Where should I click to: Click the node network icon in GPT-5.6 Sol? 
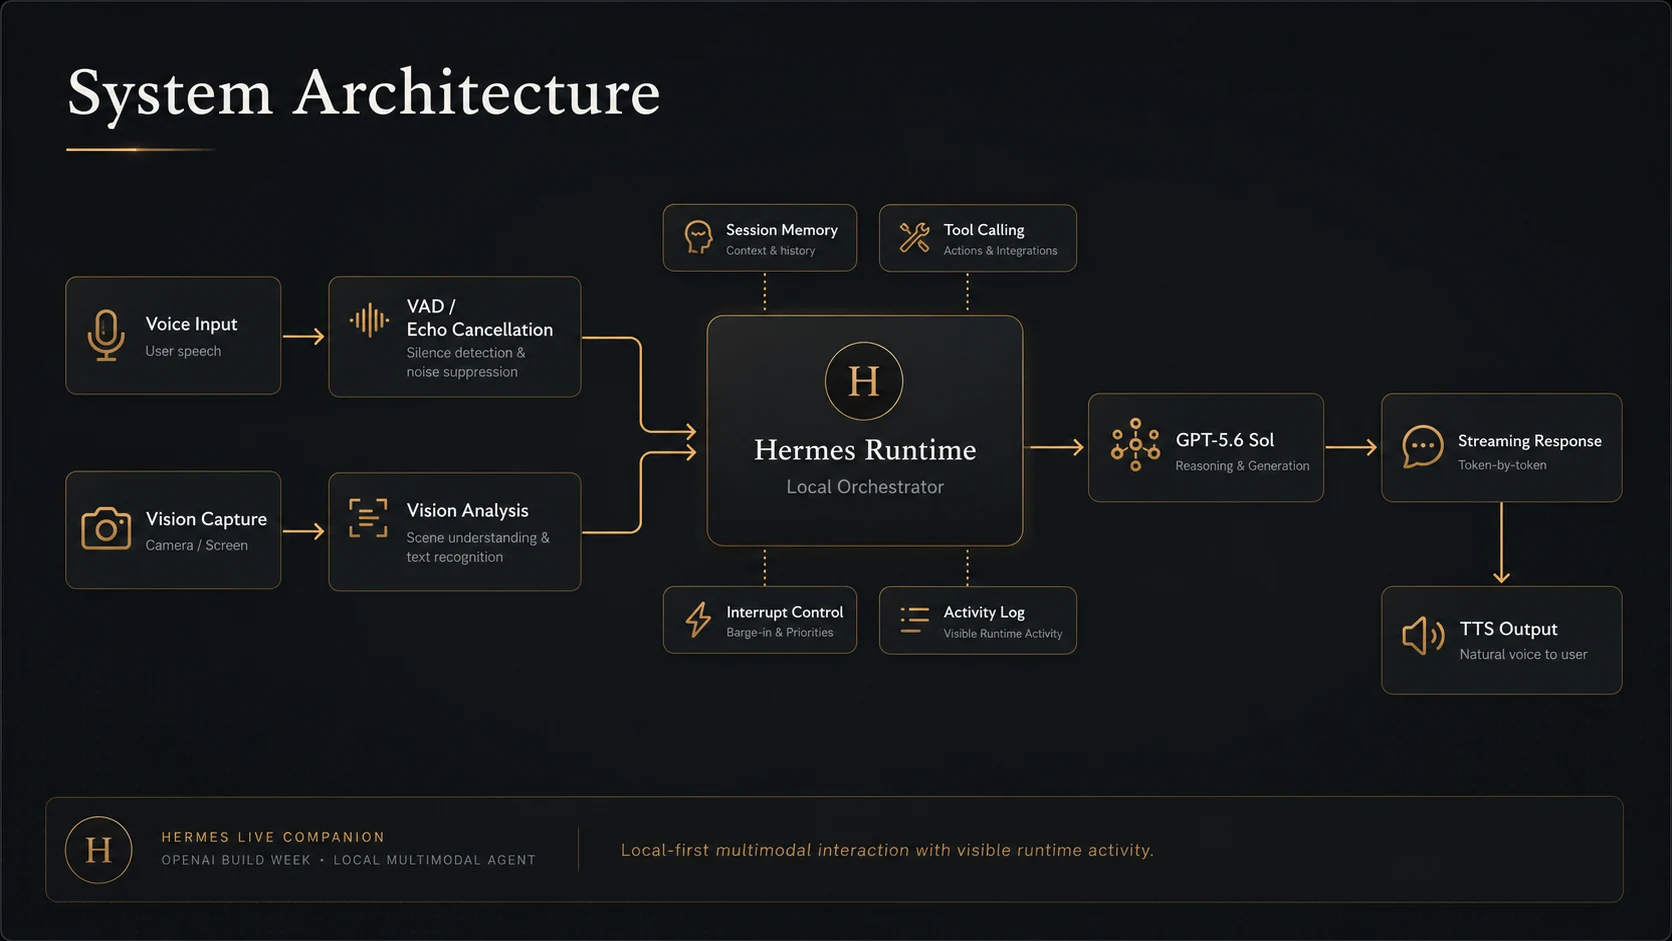(1135, 445)
